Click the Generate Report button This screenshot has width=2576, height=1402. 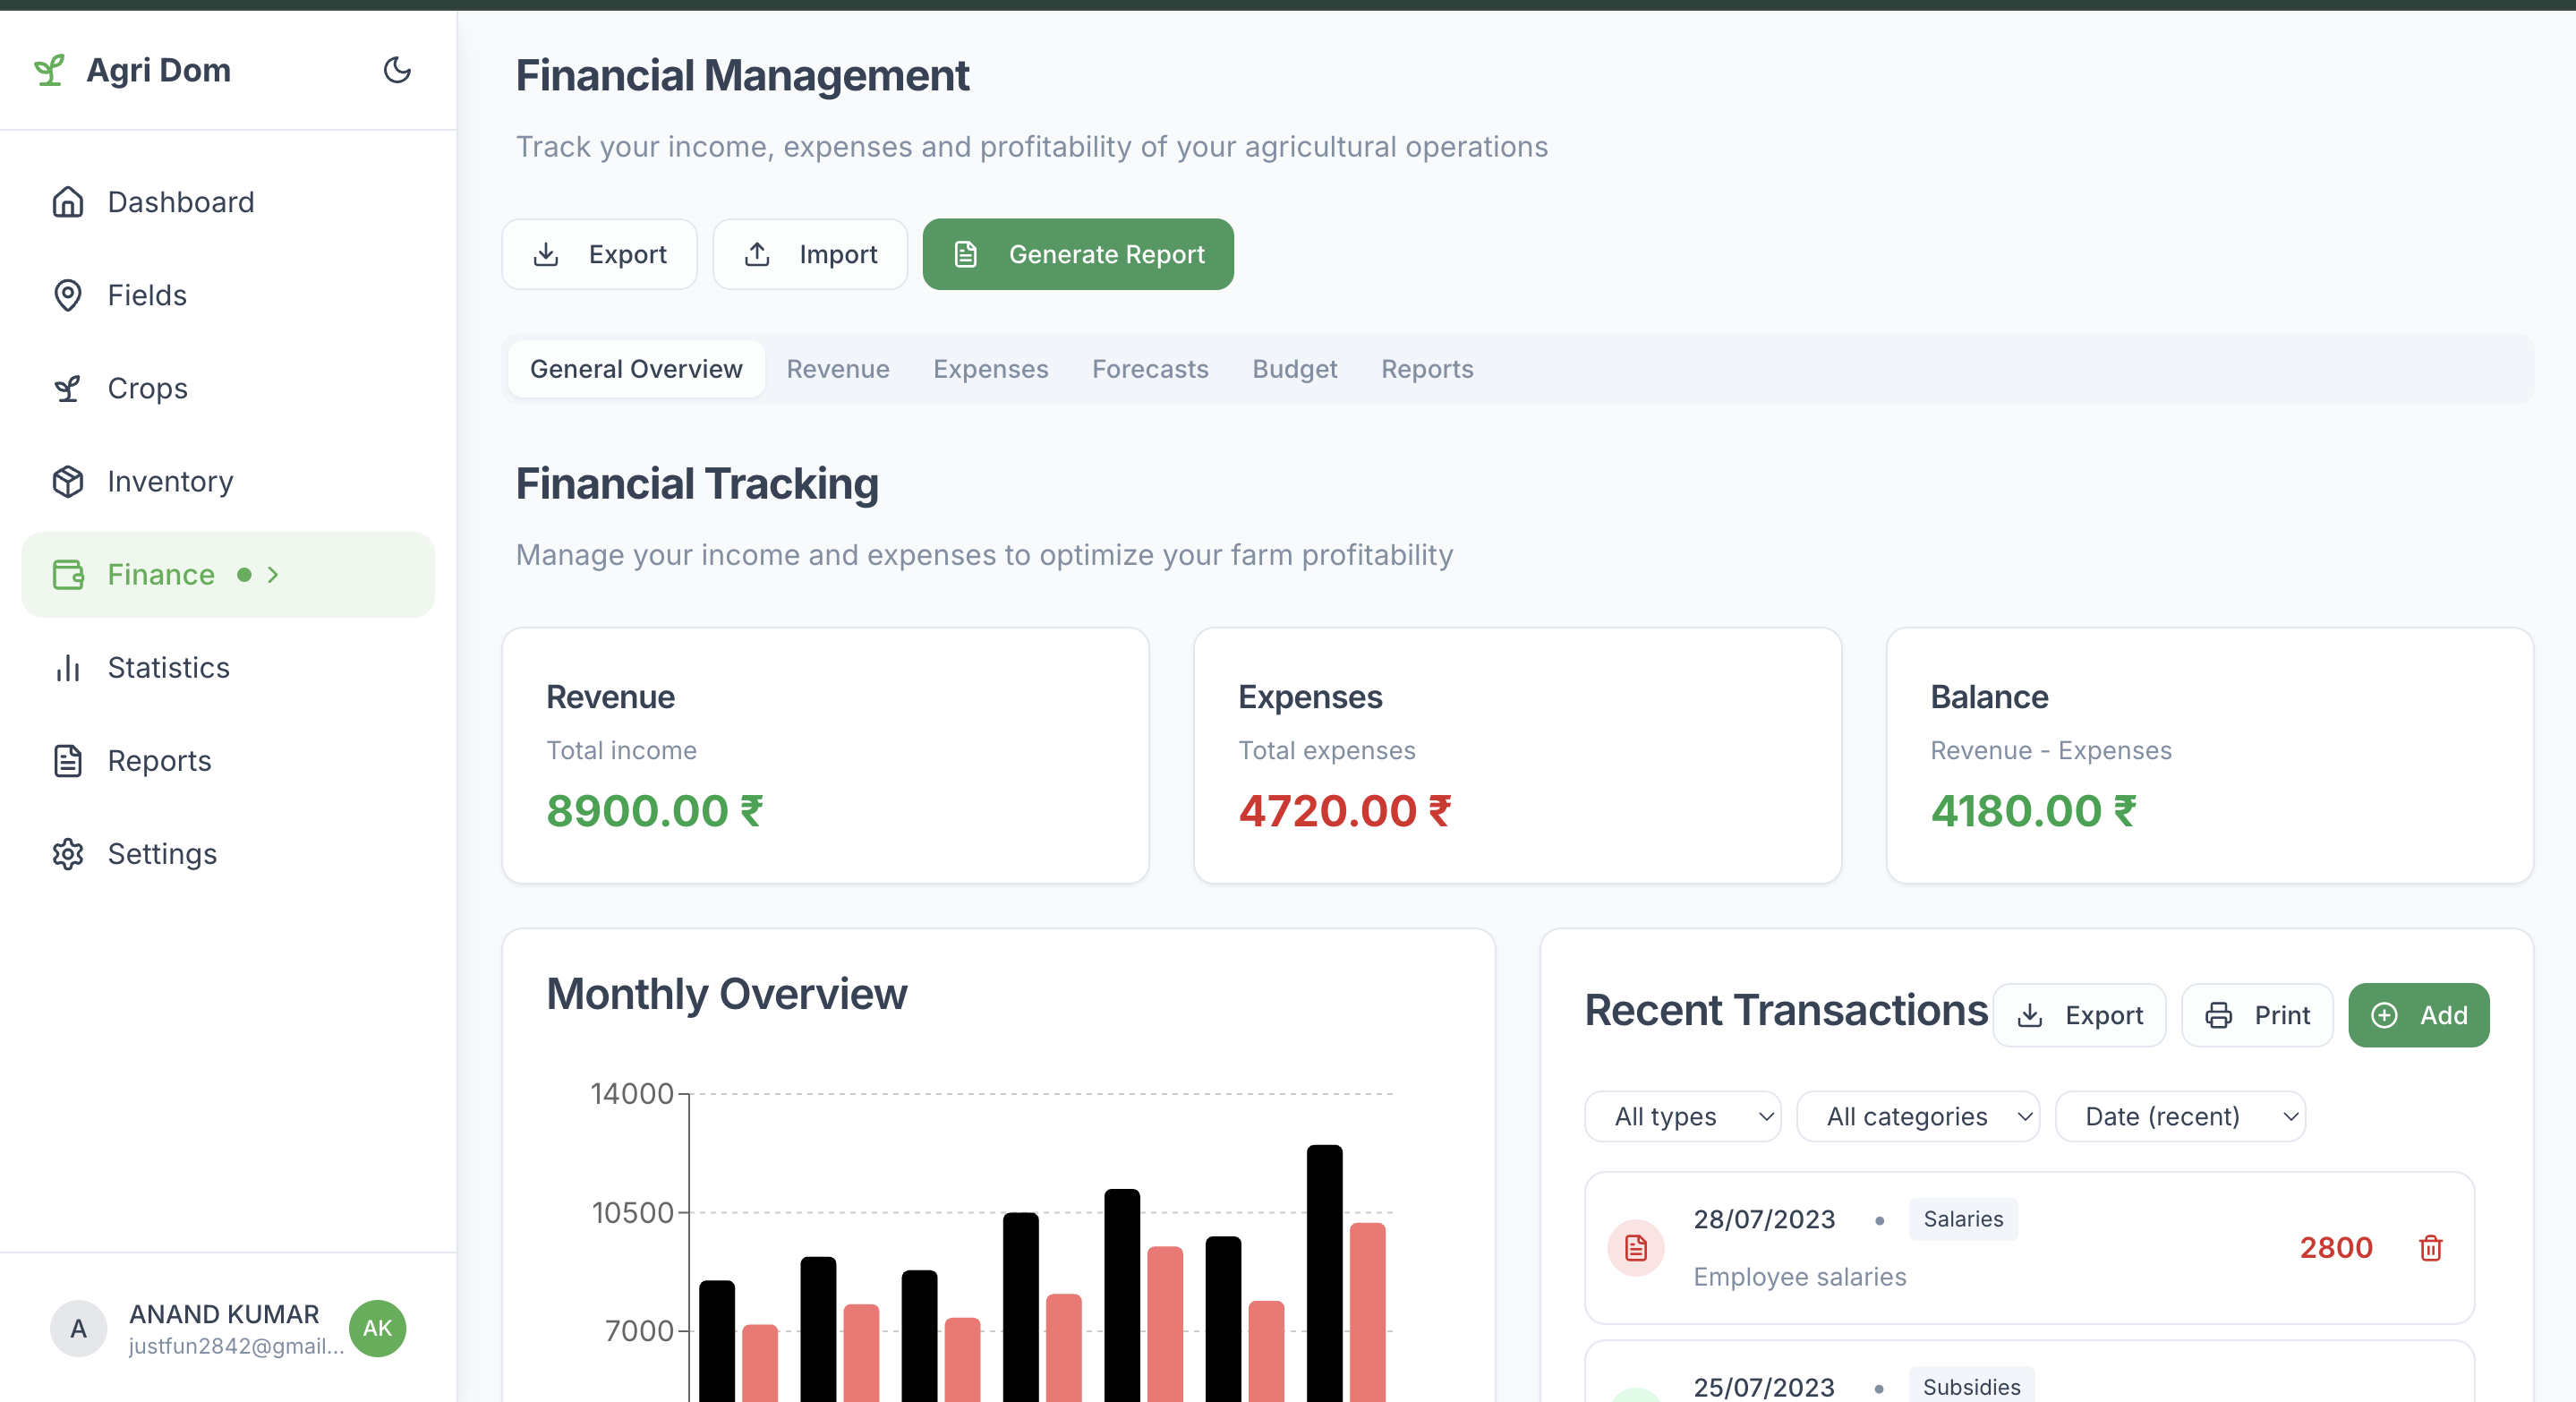pyautogui.click(x=1077, y=254)
